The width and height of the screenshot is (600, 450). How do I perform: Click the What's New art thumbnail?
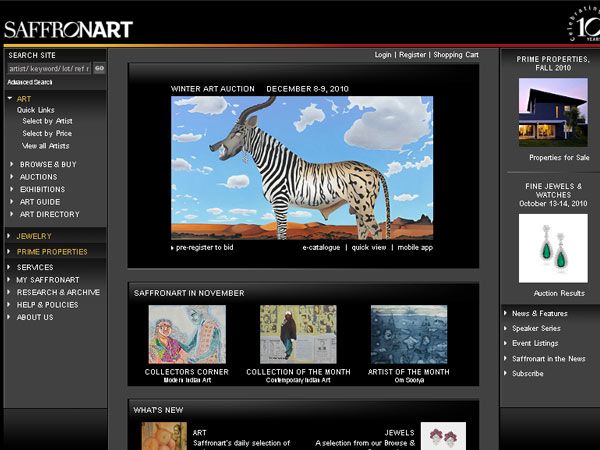click(x=164, y=436)
